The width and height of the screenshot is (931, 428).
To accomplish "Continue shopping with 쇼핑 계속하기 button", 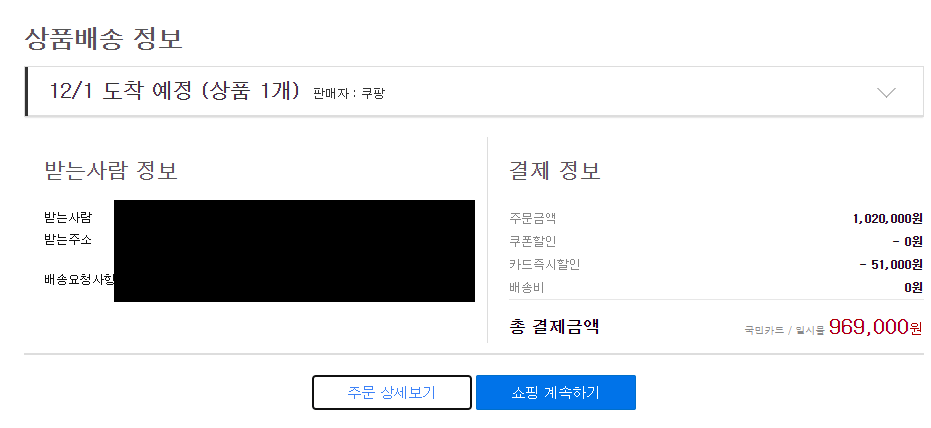I will [x=556, y=392].
